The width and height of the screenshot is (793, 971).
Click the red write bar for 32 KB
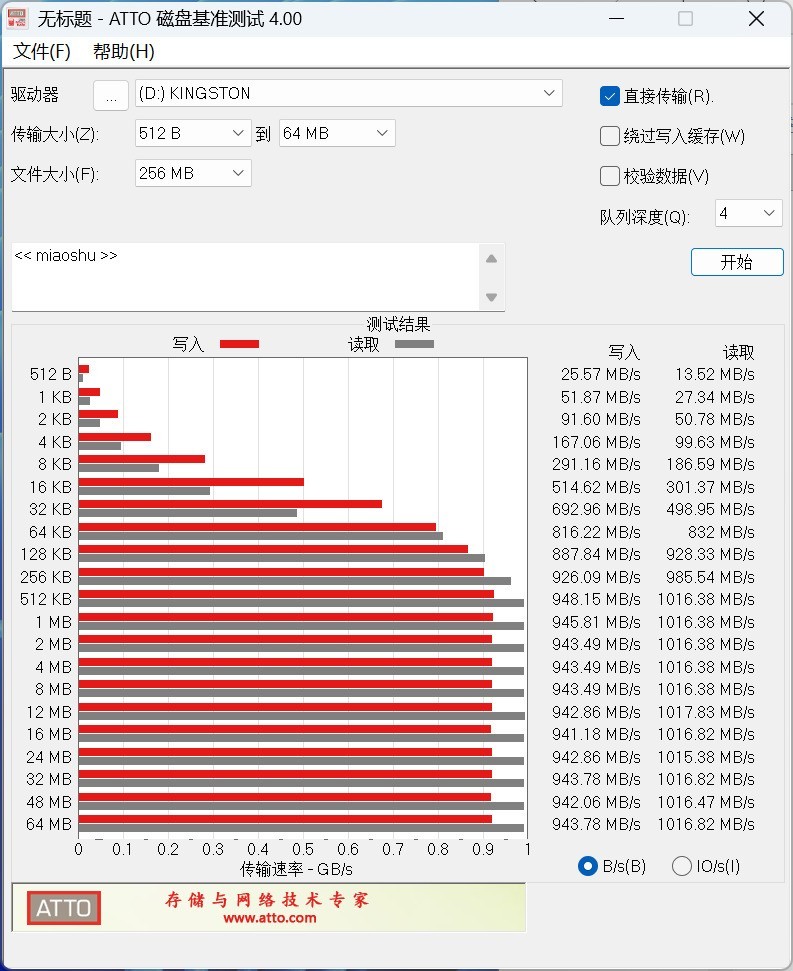(x=230, y=504)
